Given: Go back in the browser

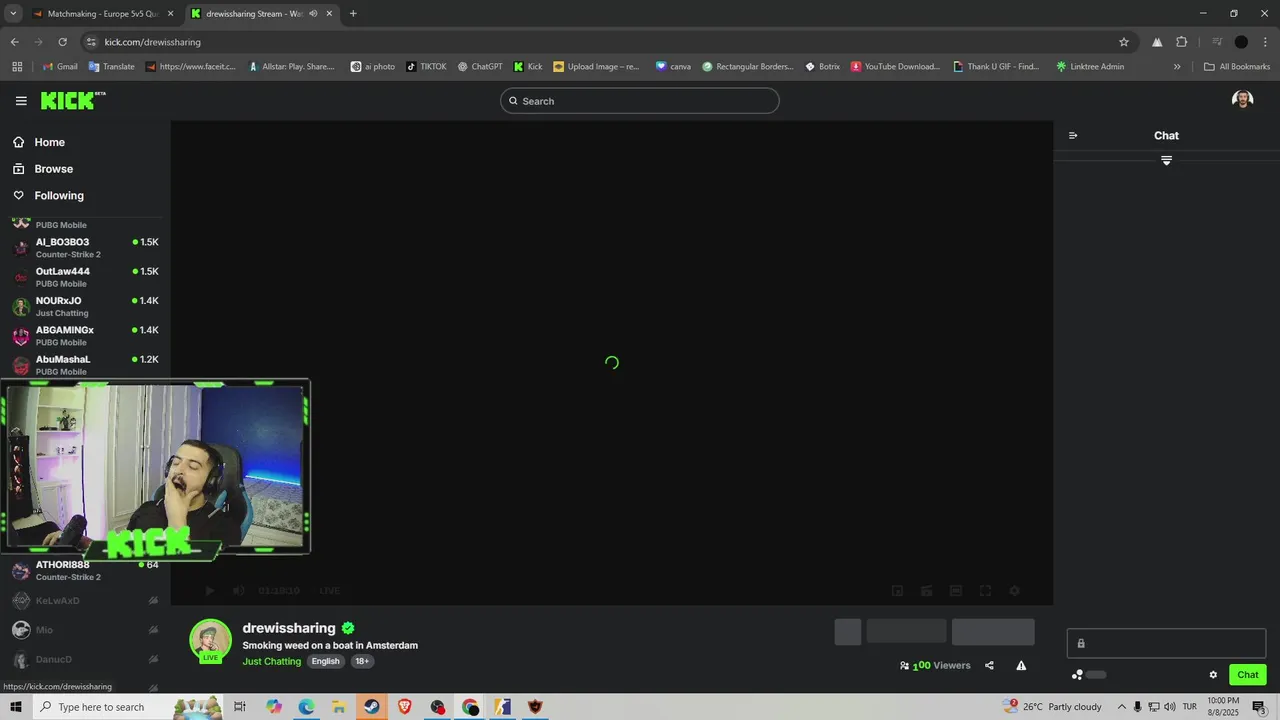Looking at the screenshot, I should coord(14,42).
